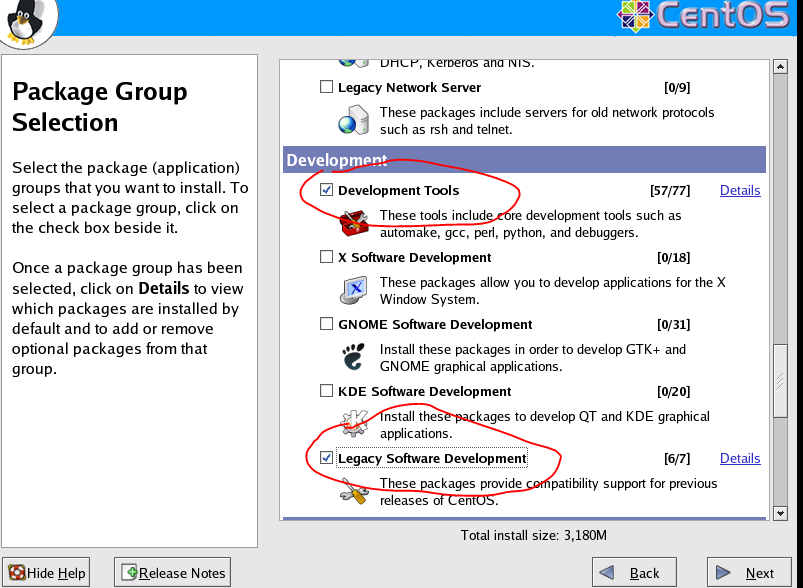803x588 pixels.
Task: Uncheck the Development Tools checkbox
Action: pos(326,190)
